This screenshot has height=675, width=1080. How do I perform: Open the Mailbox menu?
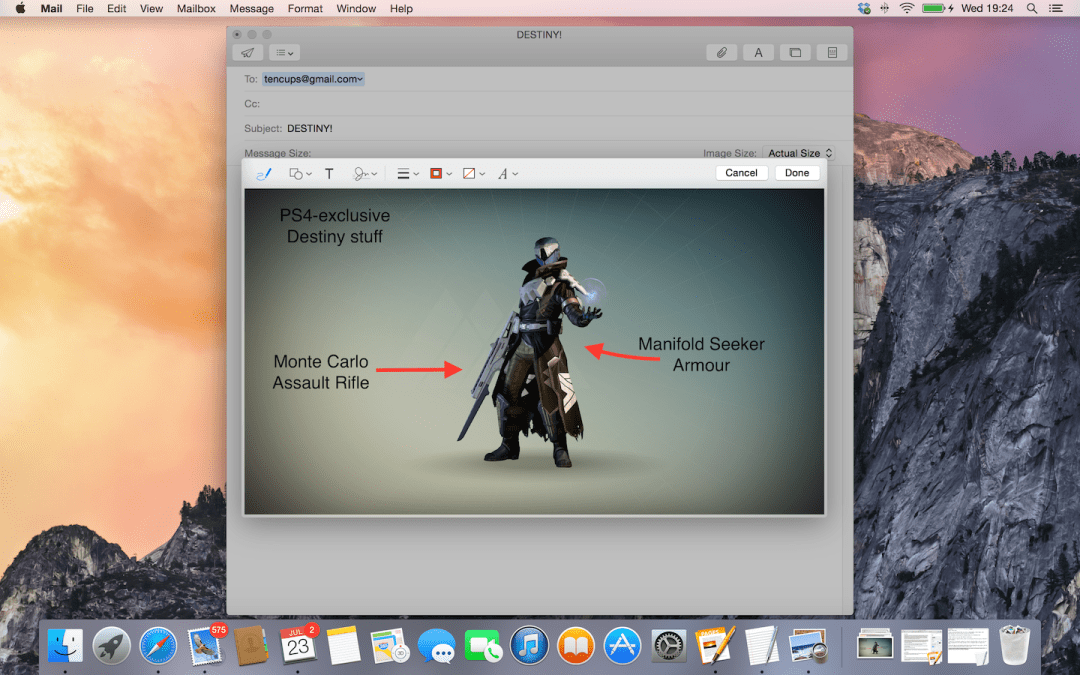pyautogui.click(x=196, y=8)
